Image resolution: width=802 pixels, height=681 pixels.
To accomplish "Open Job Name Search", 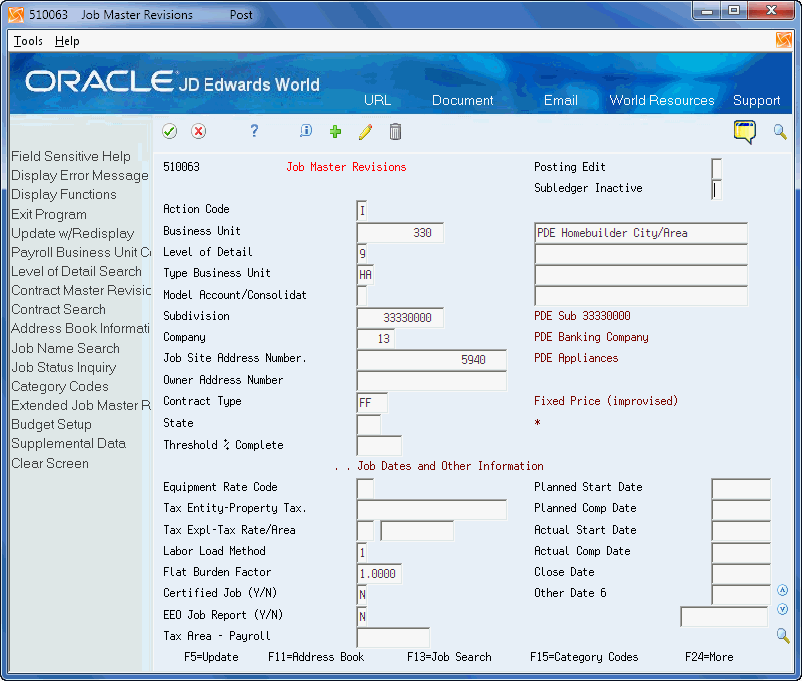I will (x=65, y=348).
